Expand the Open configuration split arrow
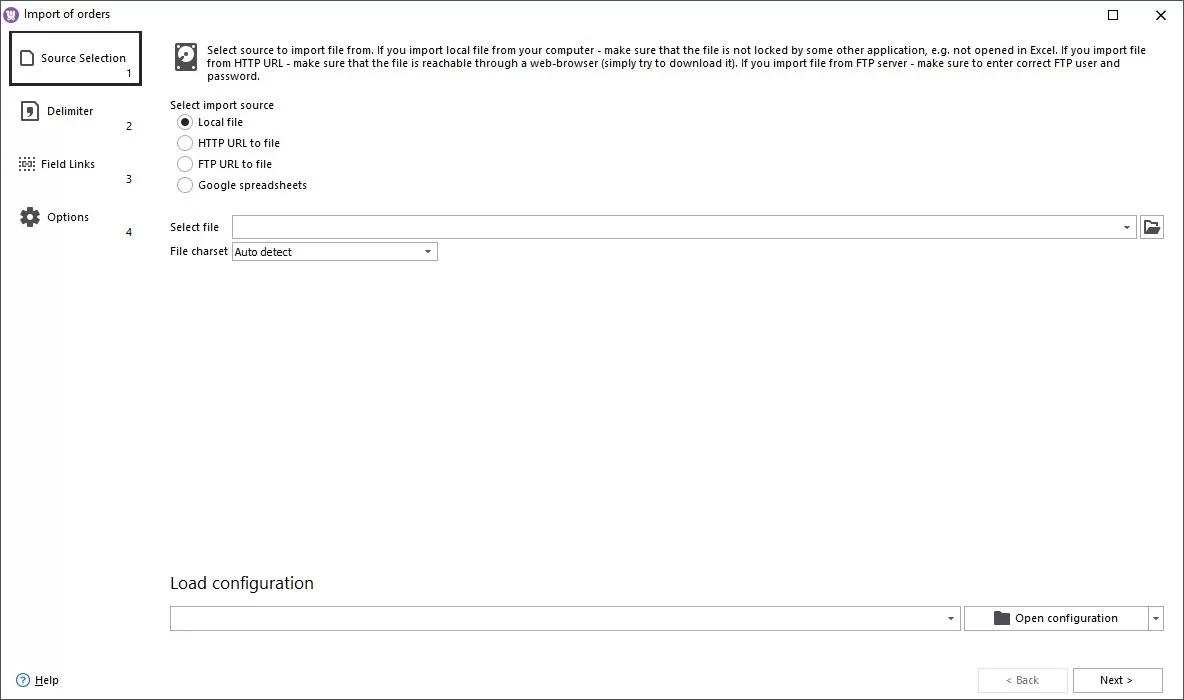Screen dimensions: 1184x700 (1155, 618)
